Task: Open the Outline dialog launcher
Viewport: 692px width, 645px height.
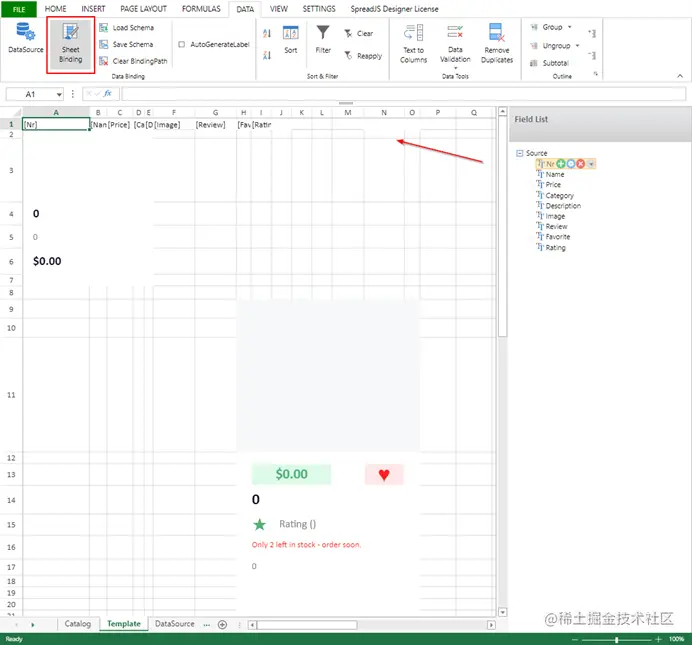Action: 595,74
